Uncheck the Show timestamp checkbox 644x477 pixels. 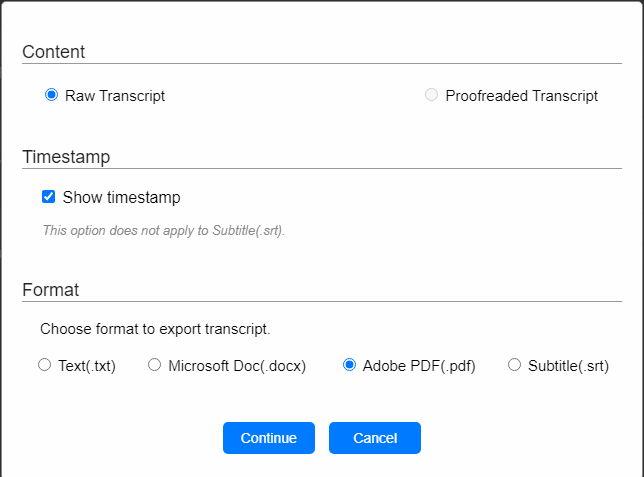coord(48,197)
